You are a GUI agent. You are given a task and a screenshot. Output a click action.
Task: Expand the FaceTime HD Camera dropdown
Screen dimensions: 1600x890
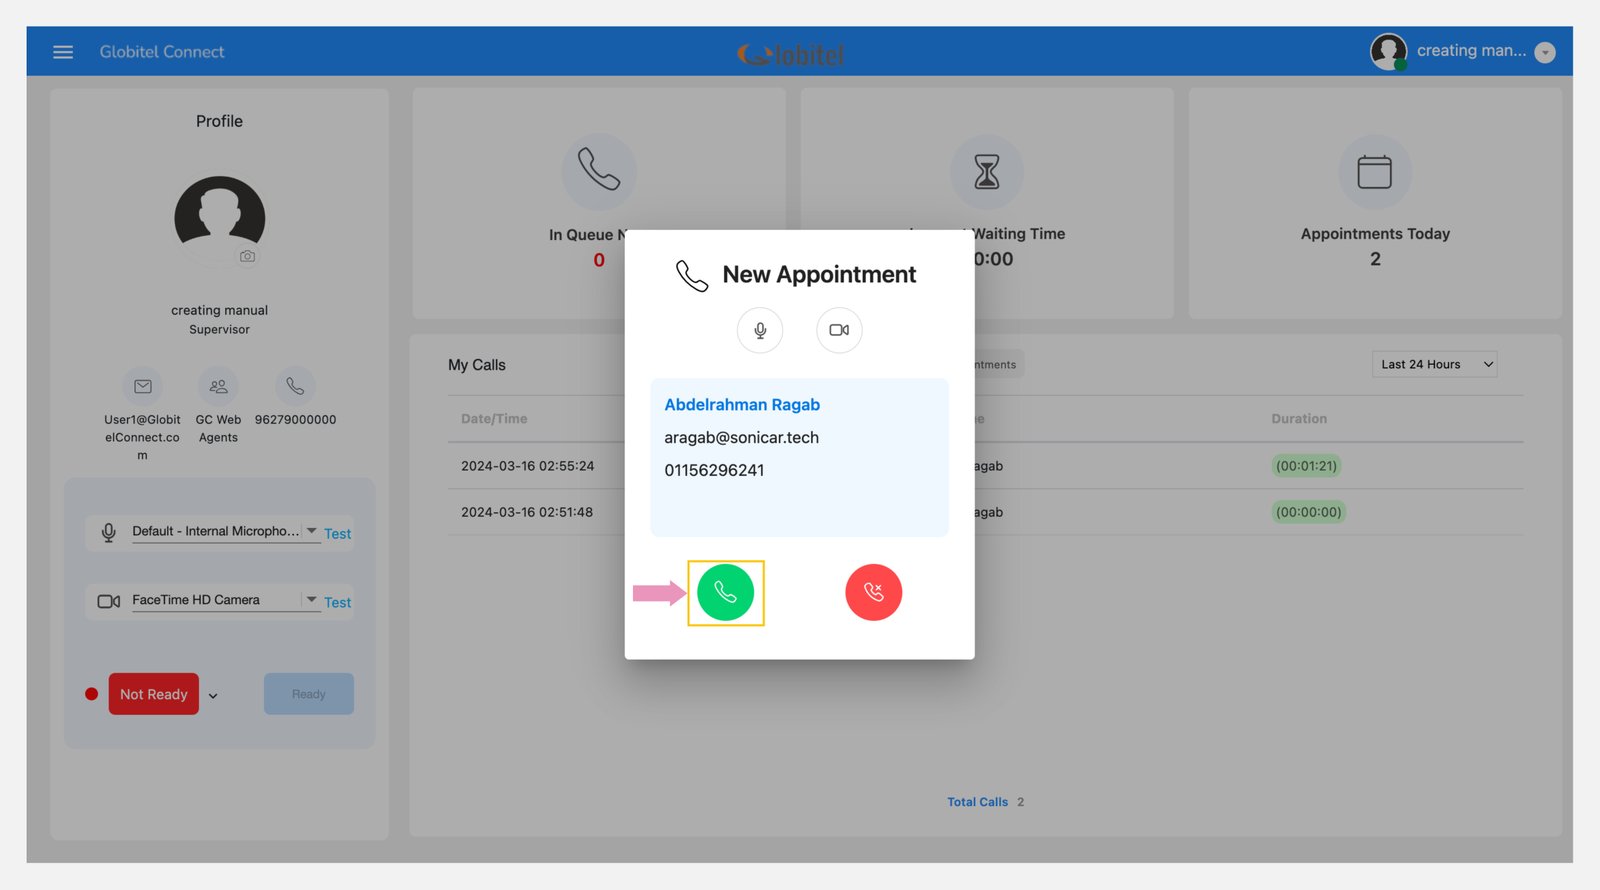[312, 600]
